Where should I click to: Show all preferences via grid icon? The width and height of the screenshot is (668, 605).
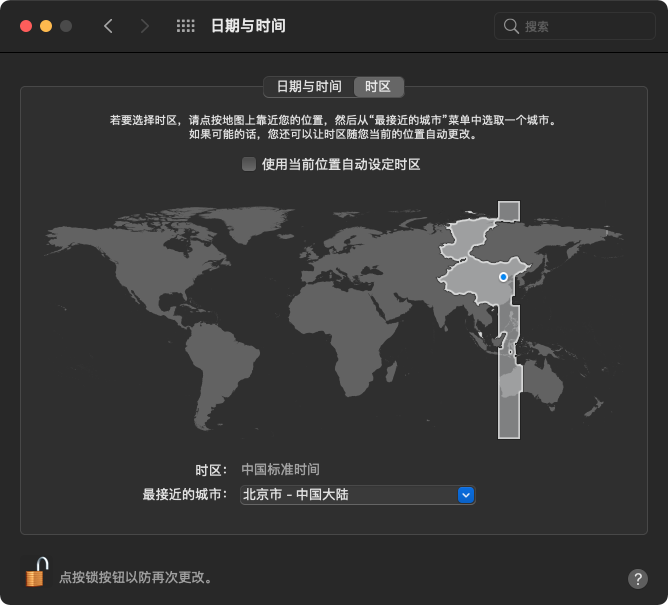(x=185, y=26)
